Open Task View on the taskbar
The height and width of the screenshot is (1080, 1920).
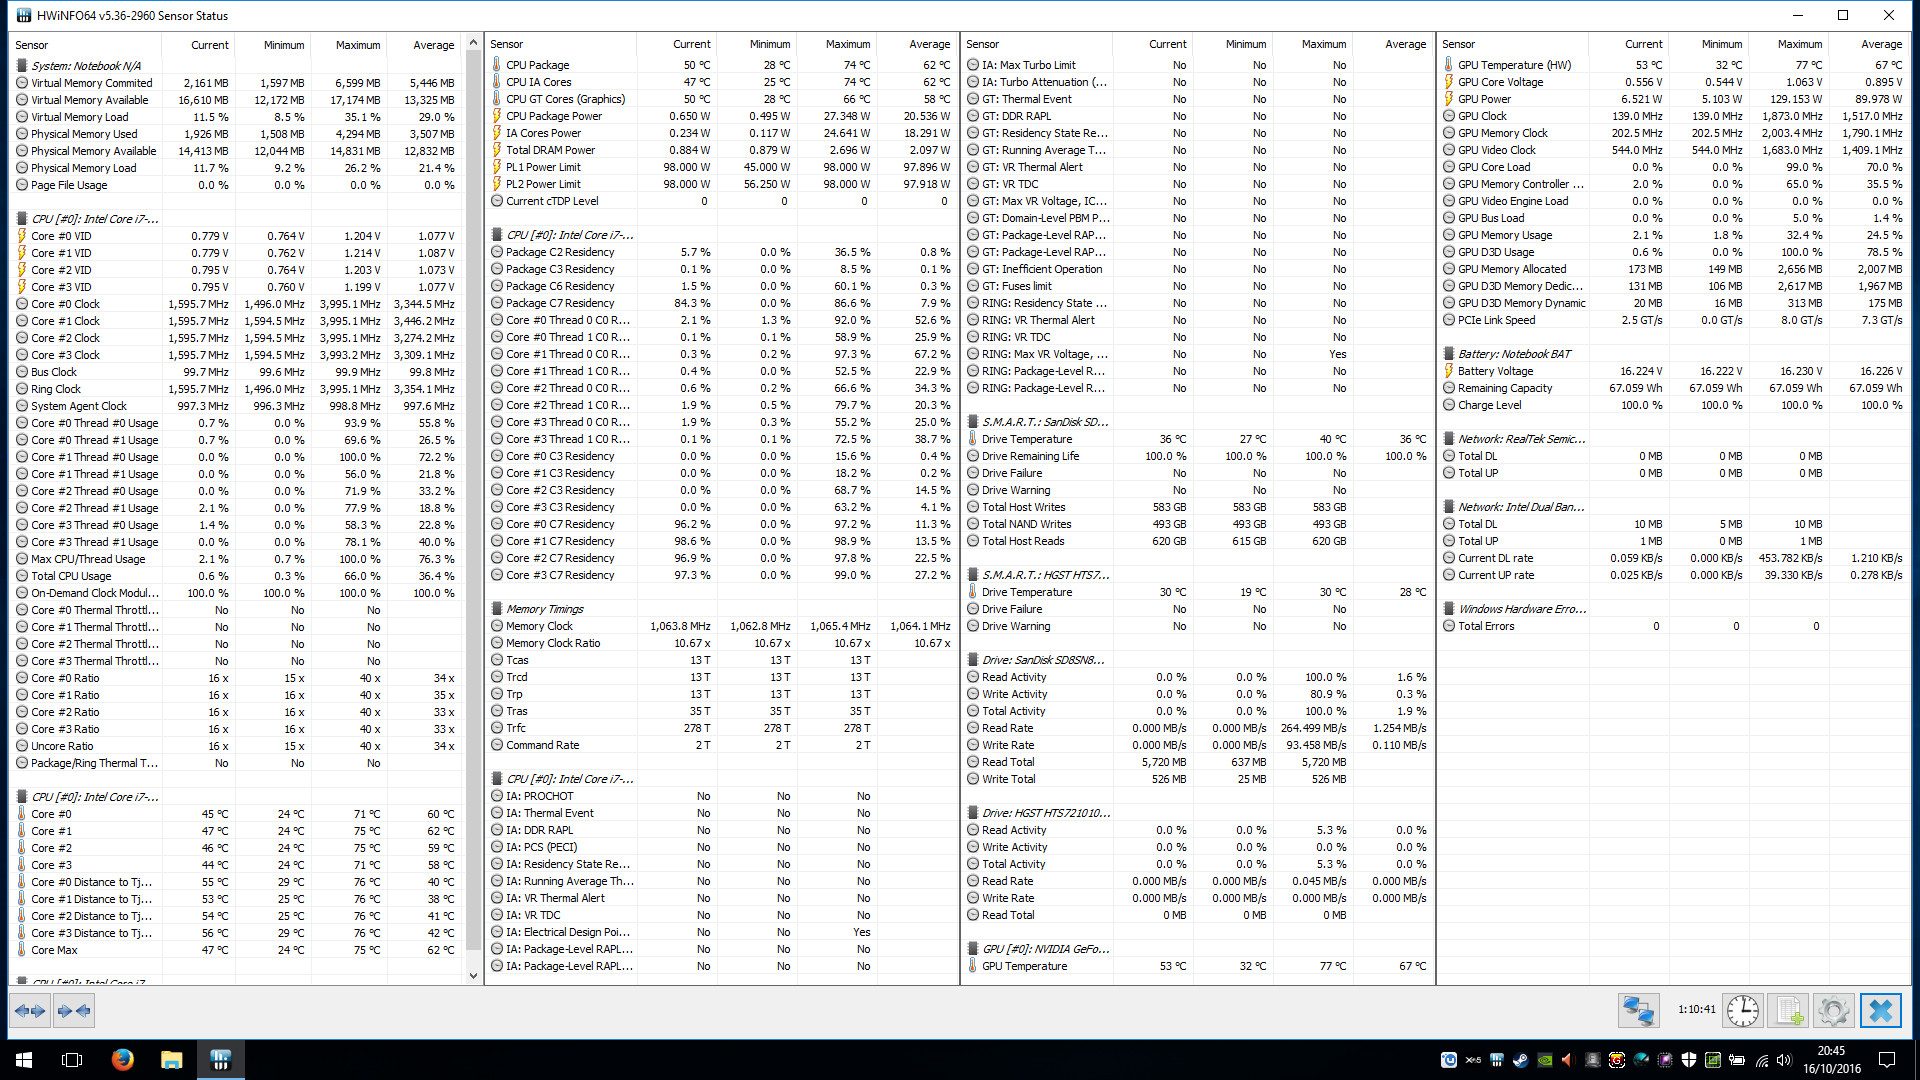[x=72, y=1059]
